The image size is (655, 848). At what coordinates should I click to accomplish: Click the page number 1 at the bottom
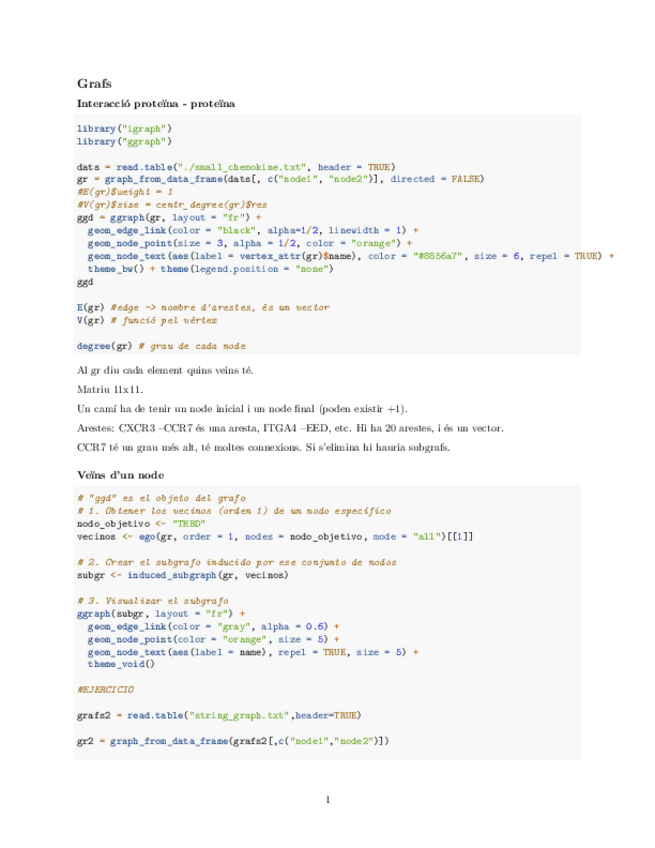click(327, 799)
